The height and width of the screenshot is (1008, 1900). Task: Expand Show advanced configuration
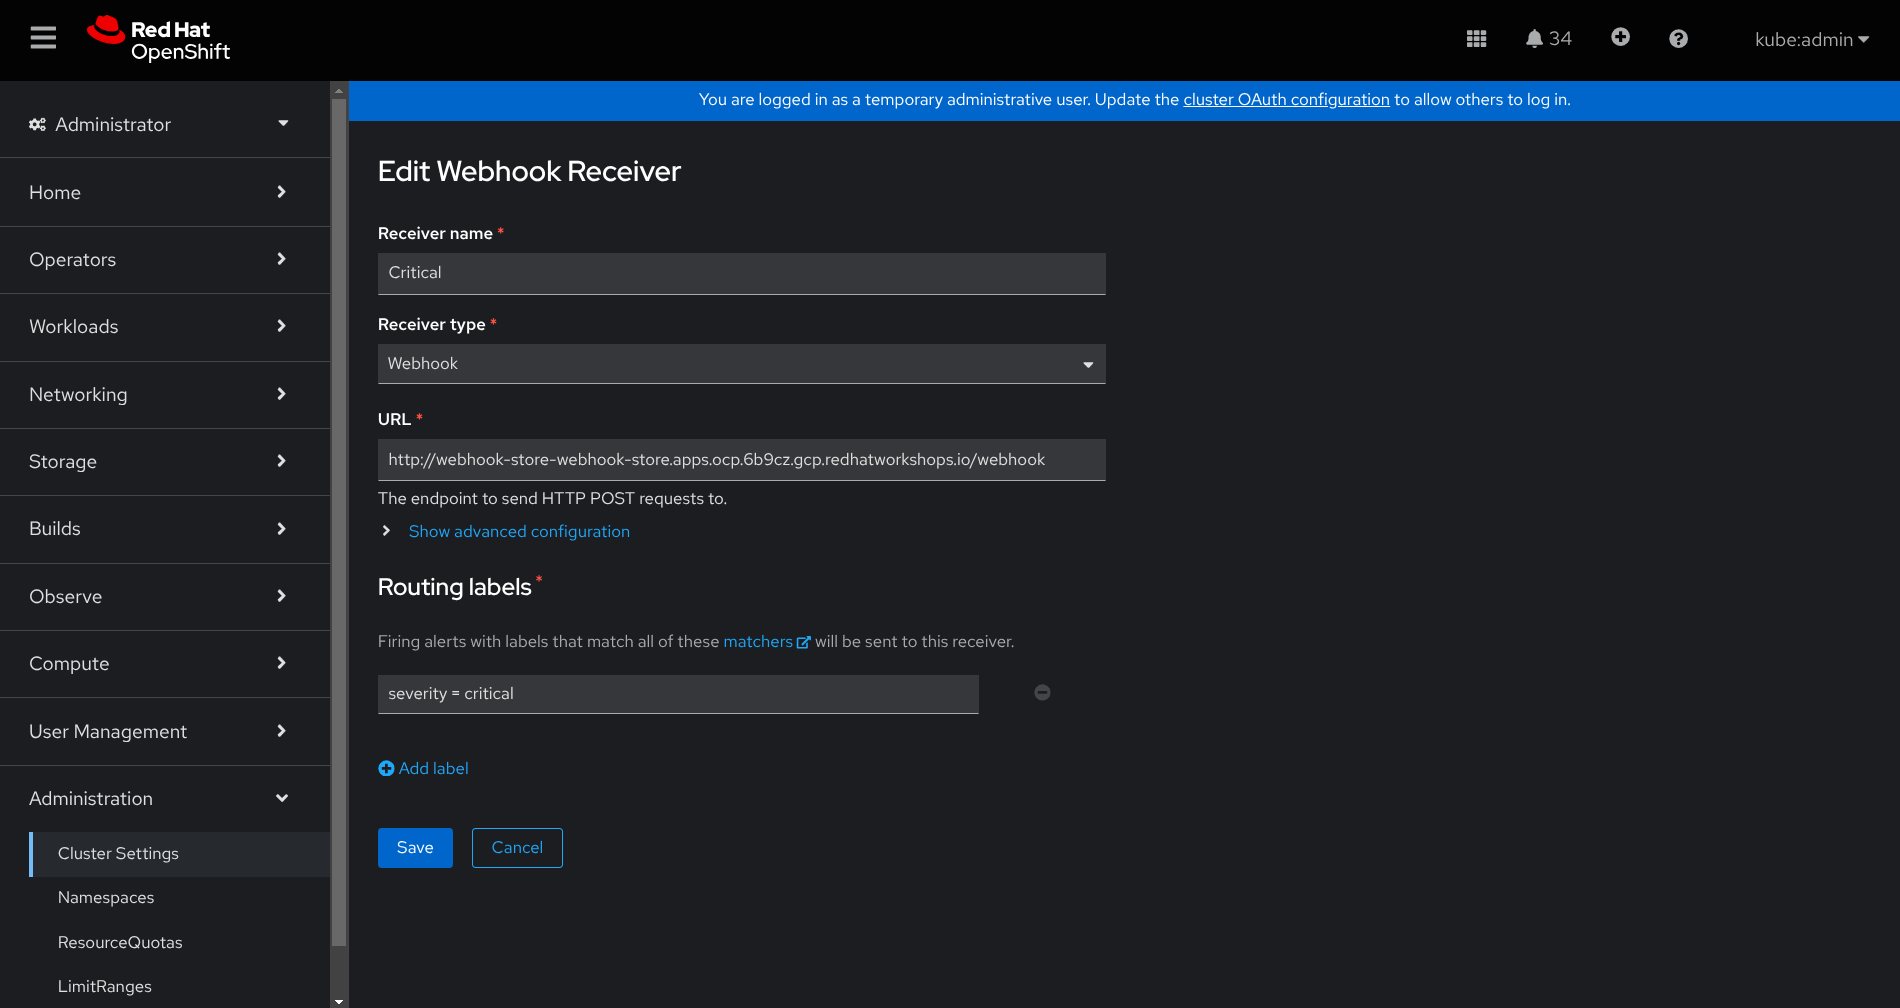[x=518, y=532]
